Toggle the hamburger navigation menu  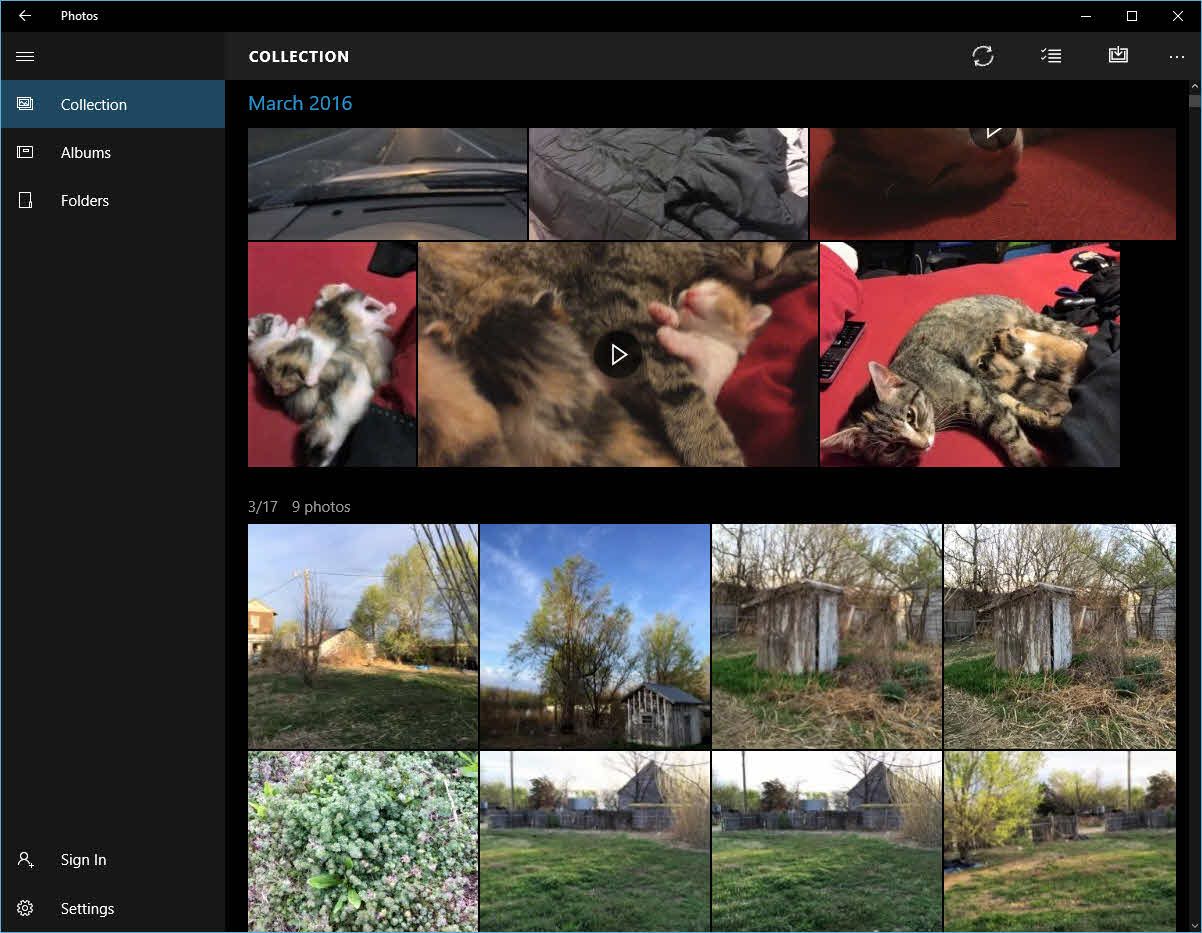pyautogui.click(x=25, y=57)
